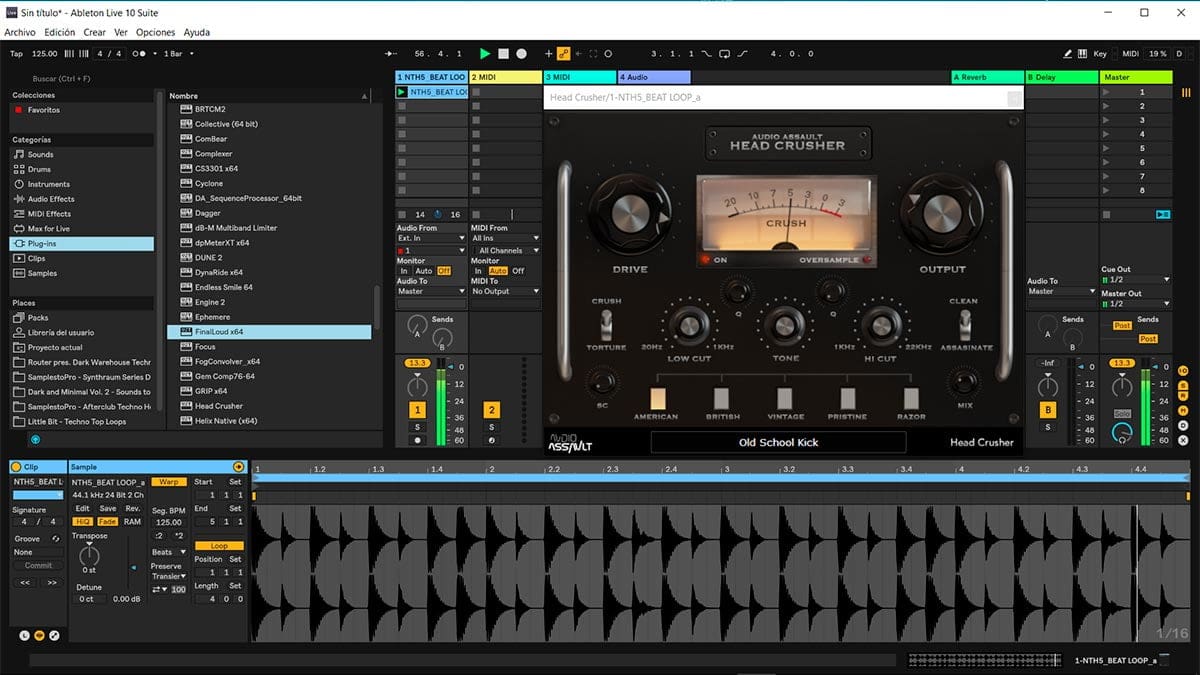Select the Instruments category icon
The height and width of the screenshot is (675, 1200).
point(19,184)
